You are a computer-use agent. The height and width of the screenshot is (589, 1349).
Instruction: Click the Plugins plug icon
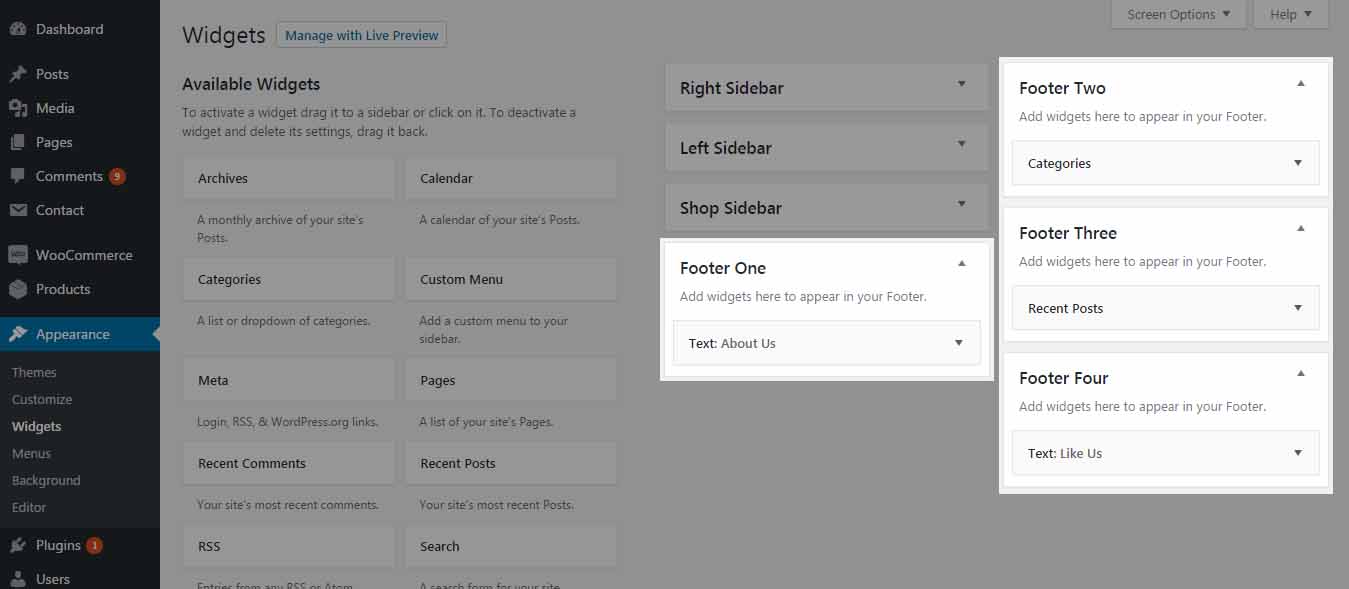18,545
